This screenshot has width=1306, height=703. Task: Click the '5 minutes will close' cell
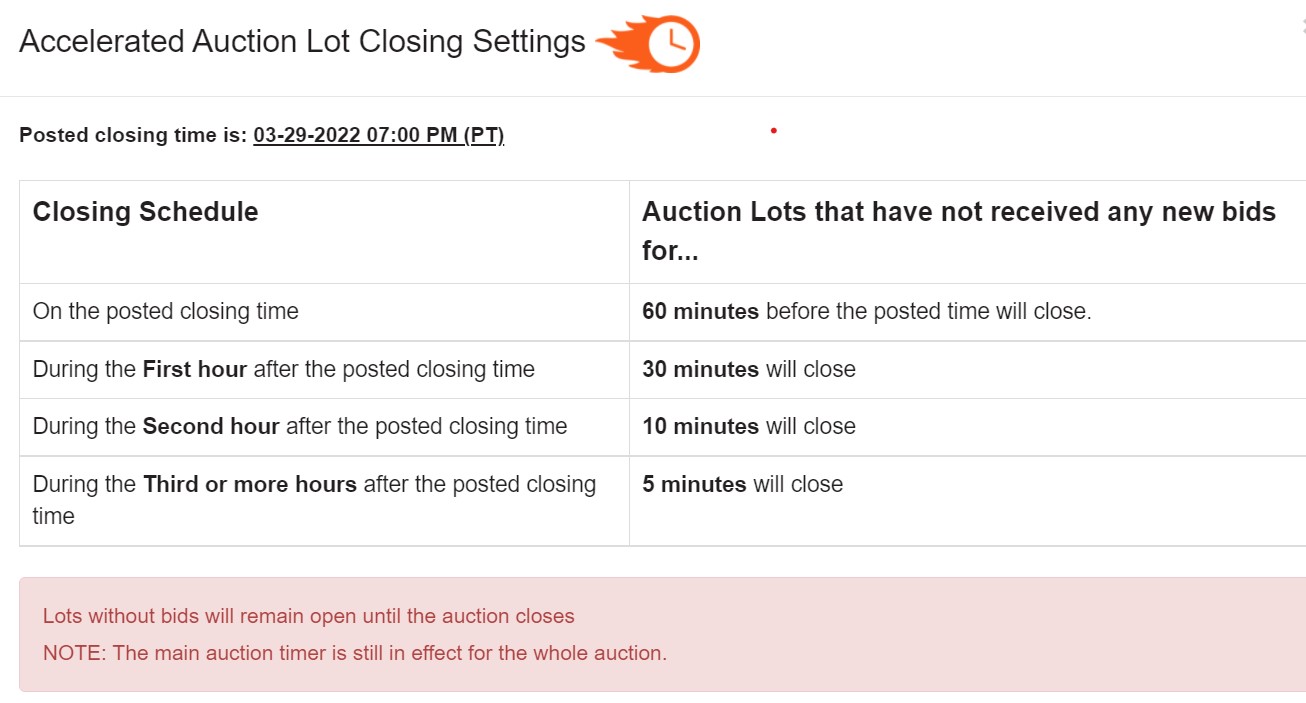point(967,501)
